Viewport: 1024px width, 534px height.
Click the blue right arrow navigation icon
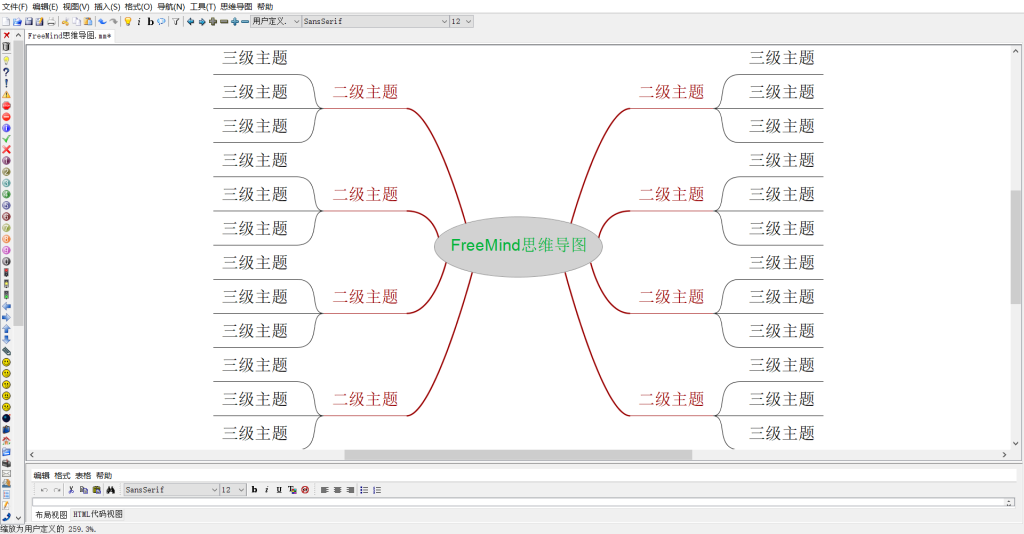[202, 22]
